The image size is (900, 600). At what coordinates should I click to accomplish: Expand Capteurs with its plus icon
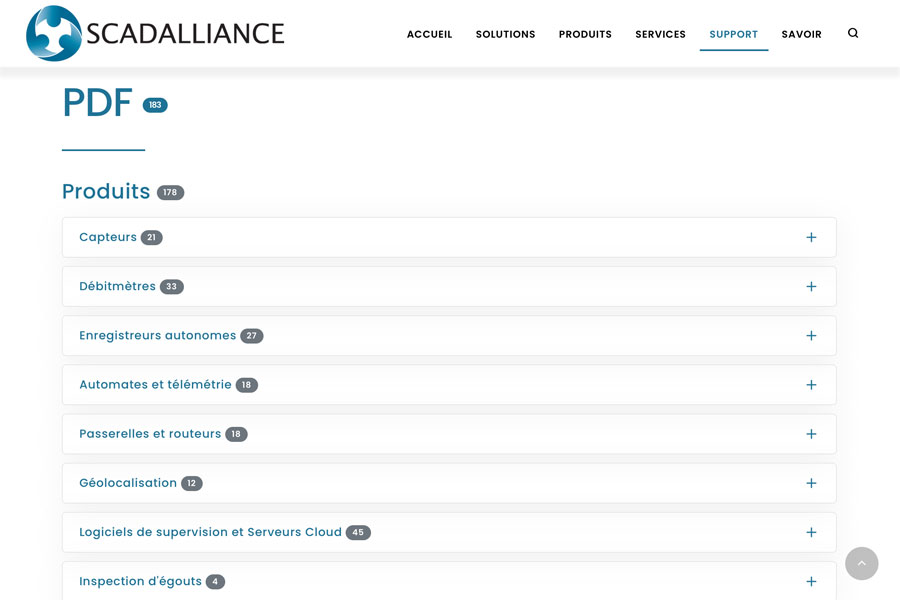coord(811,238)
